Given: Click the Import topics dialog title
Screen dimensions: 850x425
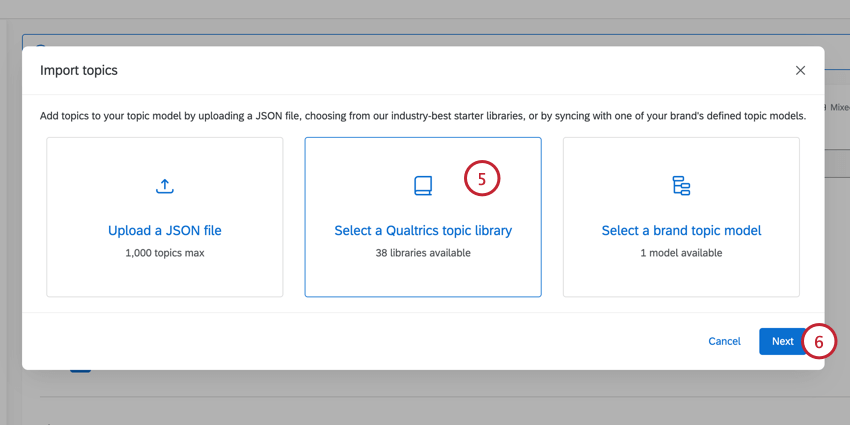Looking at the screenshot, I should [79, 71].
